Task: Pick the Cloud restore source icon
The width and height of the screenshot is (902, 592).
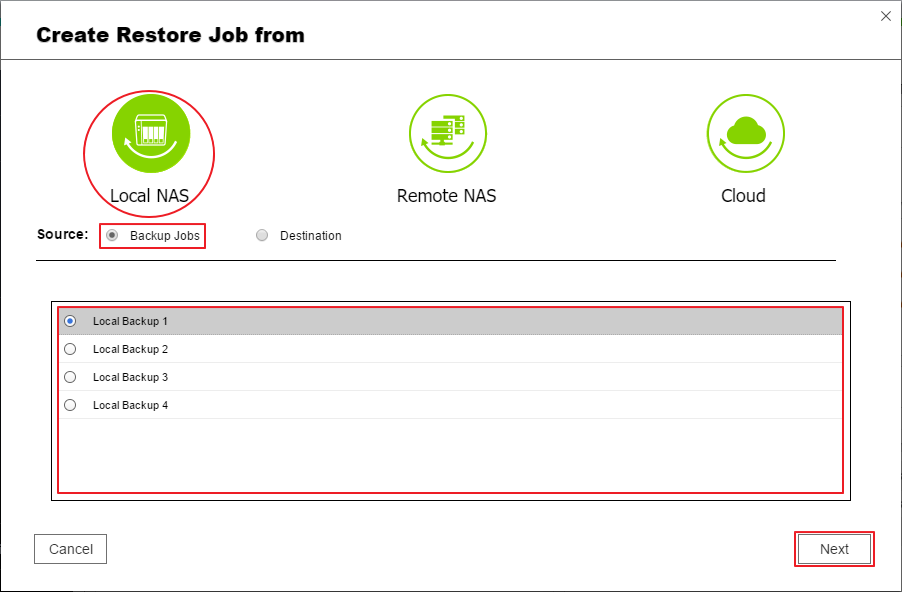Action: click(745, 133)
